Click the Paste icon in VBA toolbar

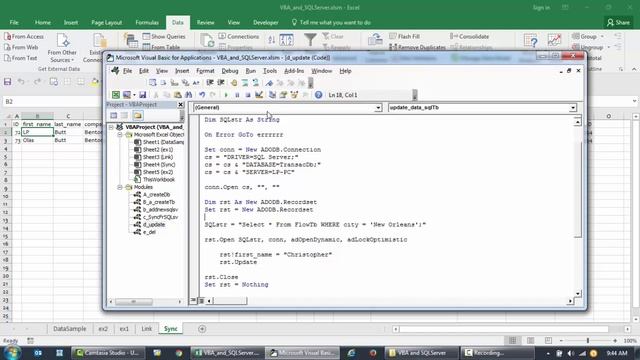click(x=178, y=95)
